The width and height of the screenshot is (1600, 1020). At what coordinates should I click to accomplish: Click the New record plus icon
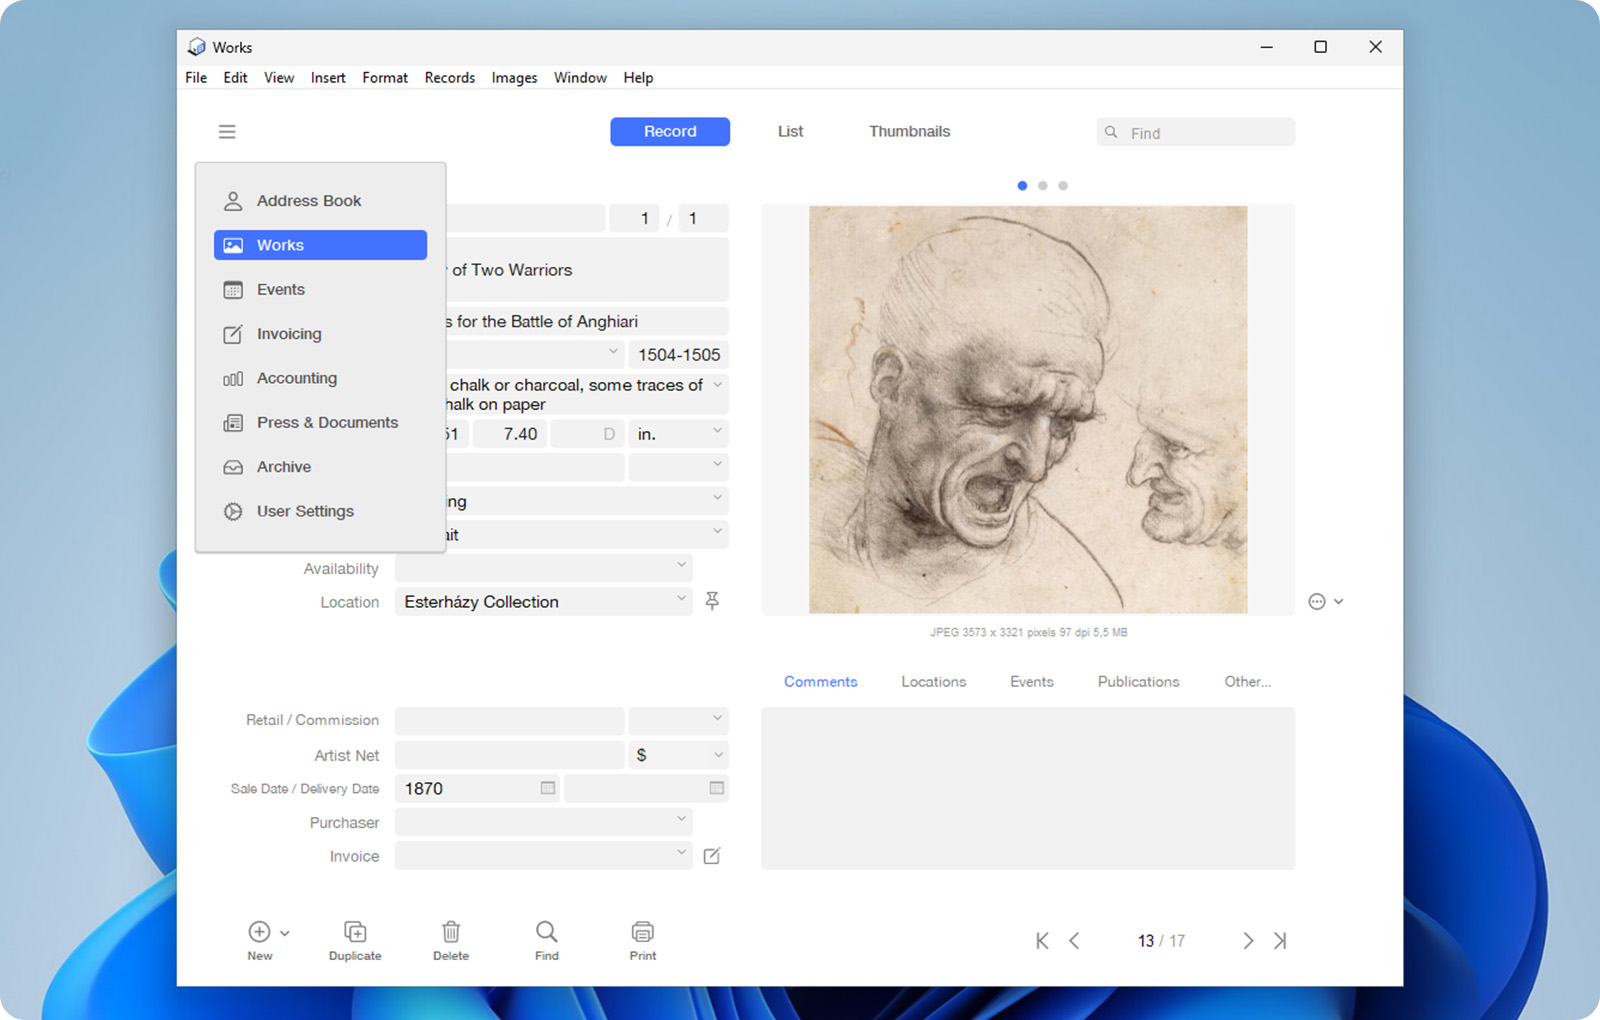259,932
